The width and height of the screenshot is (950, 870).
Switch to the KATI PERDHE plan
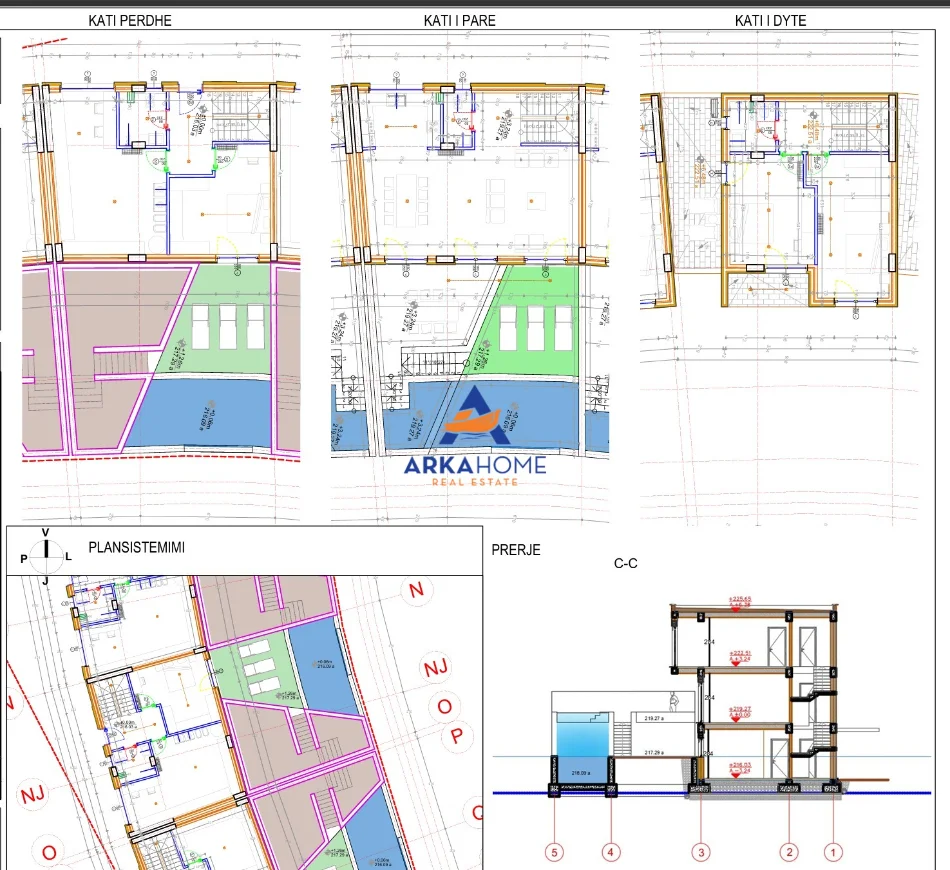(131, 19)
